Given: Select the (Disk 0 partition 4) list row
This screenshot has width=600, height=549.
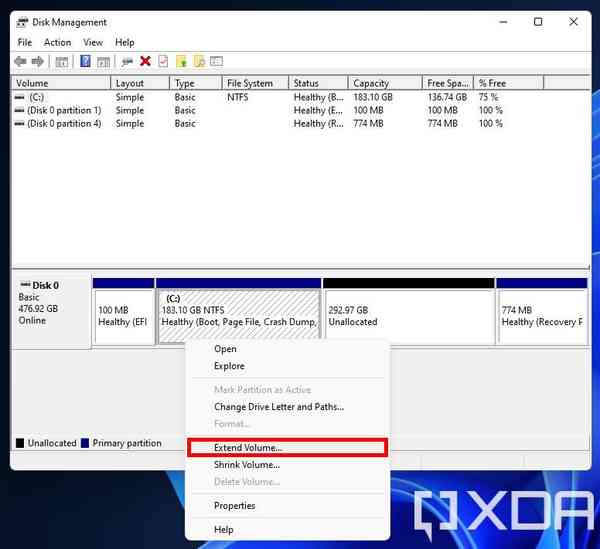Looking at the screenshot, I should click(x=64, y=123).
